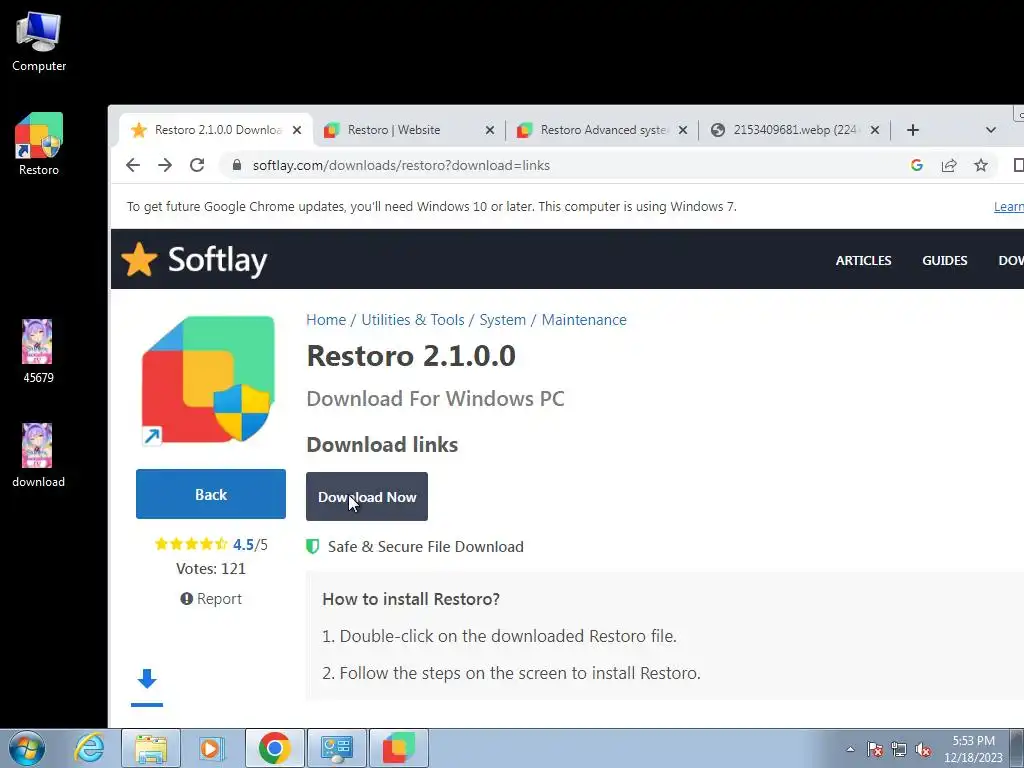Close the Restoro 2.1.0.0 Download tab
This screenshot has height=768, width=1024.
pyautogui.click(x=296, y=130)
